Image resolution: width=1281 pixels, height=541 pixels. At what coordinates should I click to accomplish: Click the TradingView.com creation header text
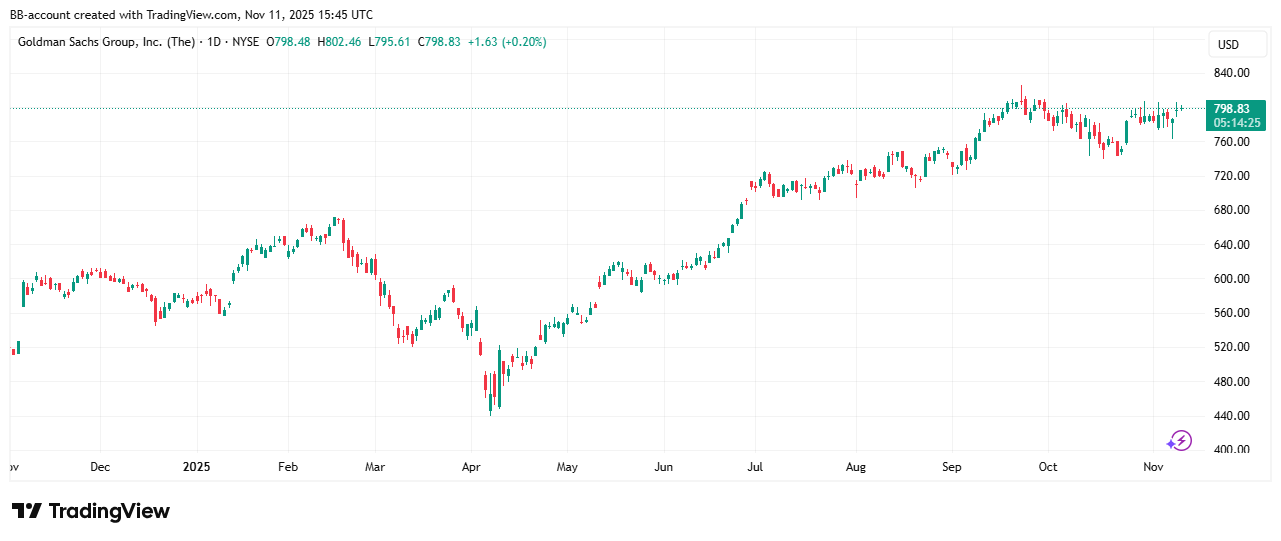point(192,15)
